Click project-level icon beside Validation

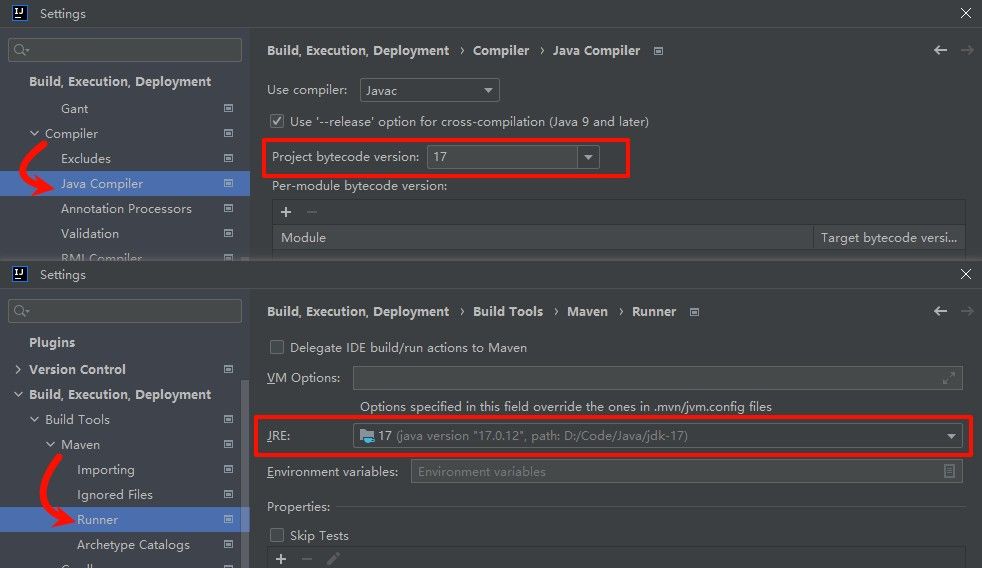point(229,234)
